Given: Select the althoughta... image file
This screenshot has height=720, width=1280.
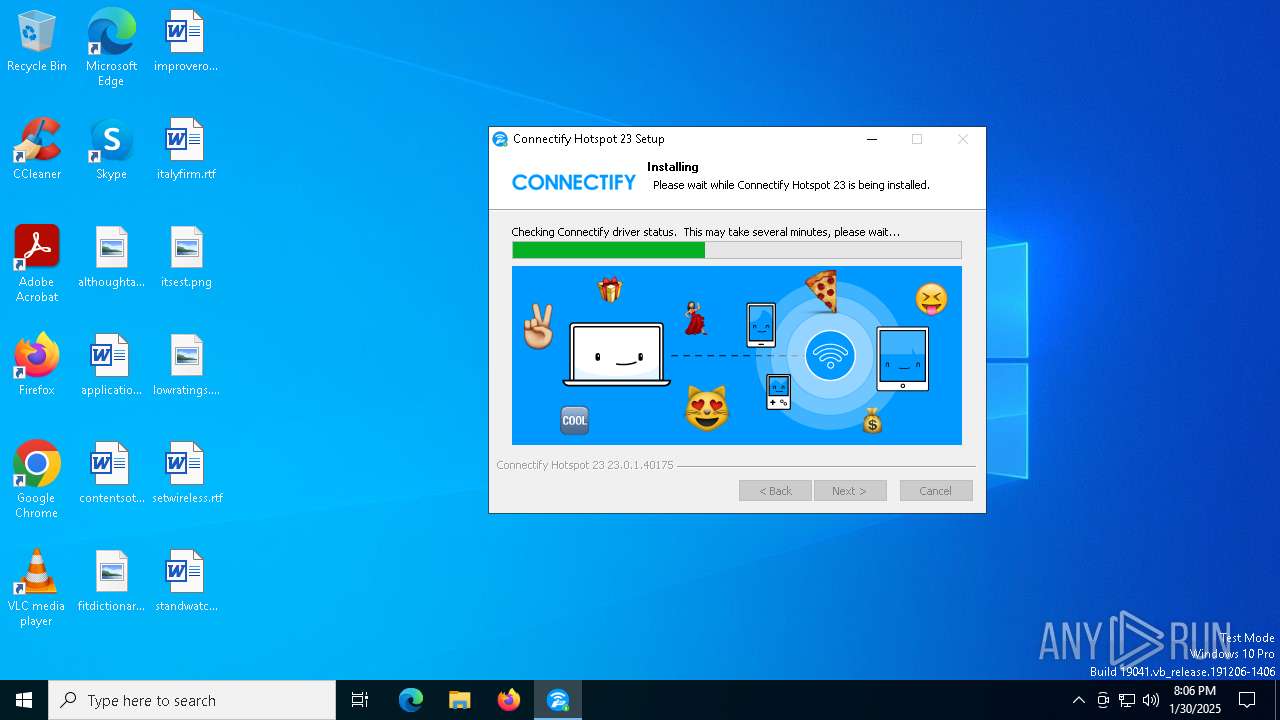Looking at the screenshot, I should 111,258.
